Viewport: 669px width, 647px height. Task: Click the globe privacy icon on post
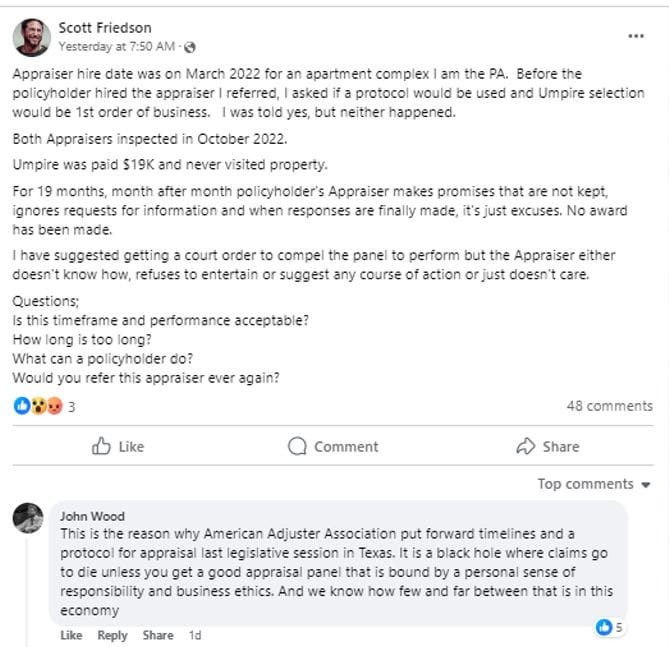[x=191, y=47]
